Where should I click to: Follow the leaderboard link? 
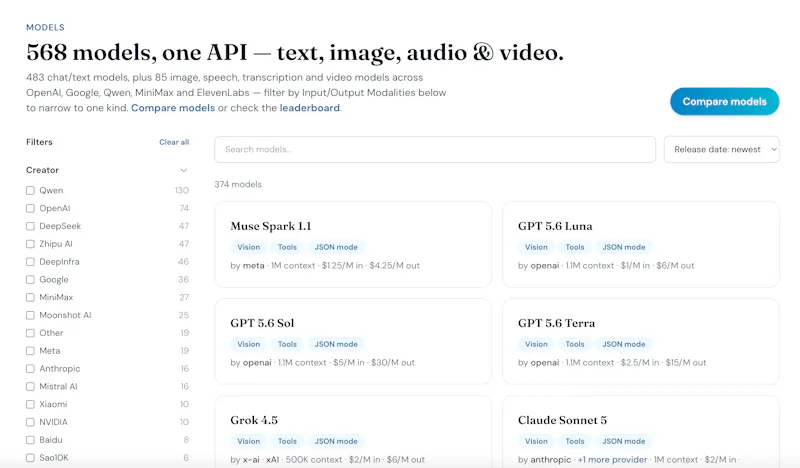coord(310,108)
